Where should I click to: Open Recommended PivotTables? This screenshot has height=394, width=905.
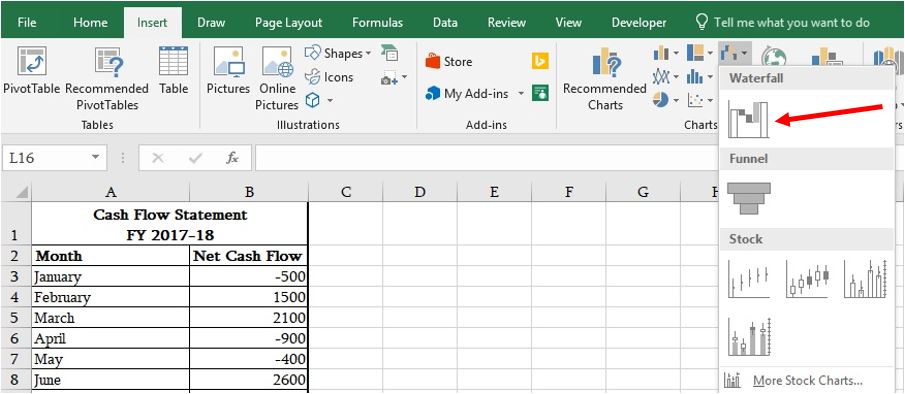(x=107, y=78)
